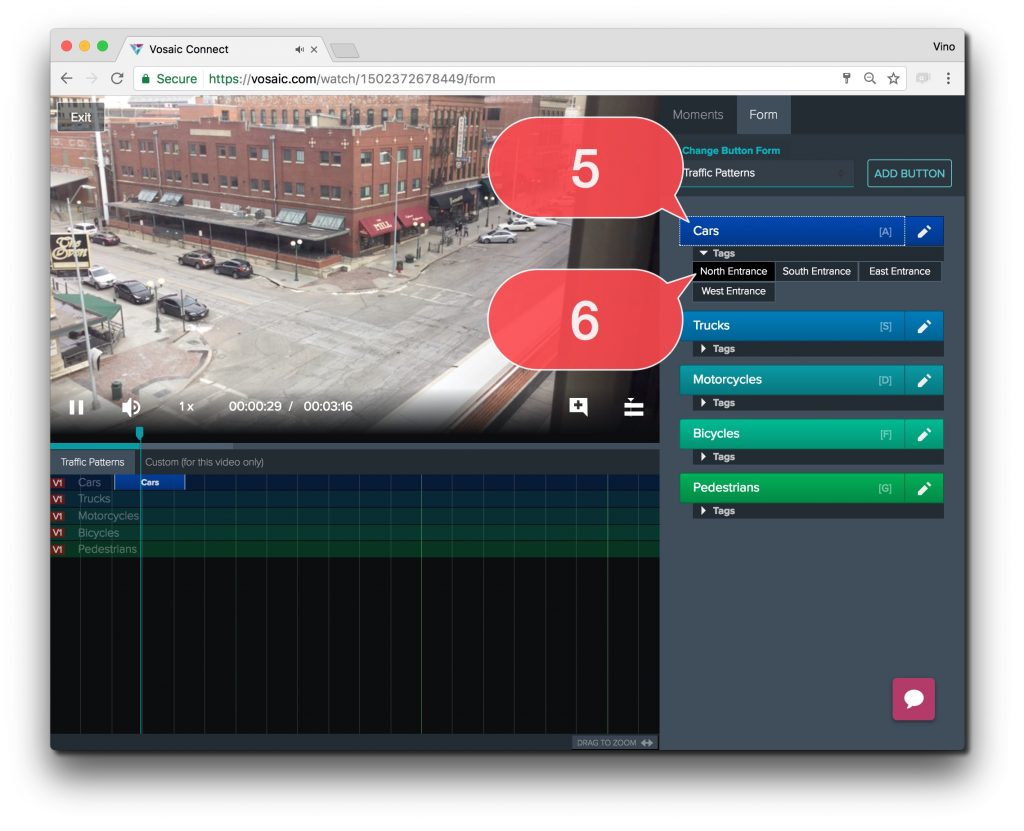
Task: Open Chrome three-dot menu
Action: [x=948, y=78]
